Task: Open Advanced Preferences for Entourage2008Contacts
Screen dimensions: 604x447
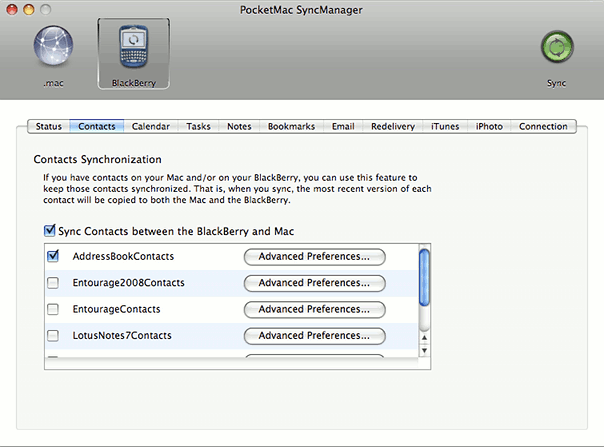Action: coord(314,283)
